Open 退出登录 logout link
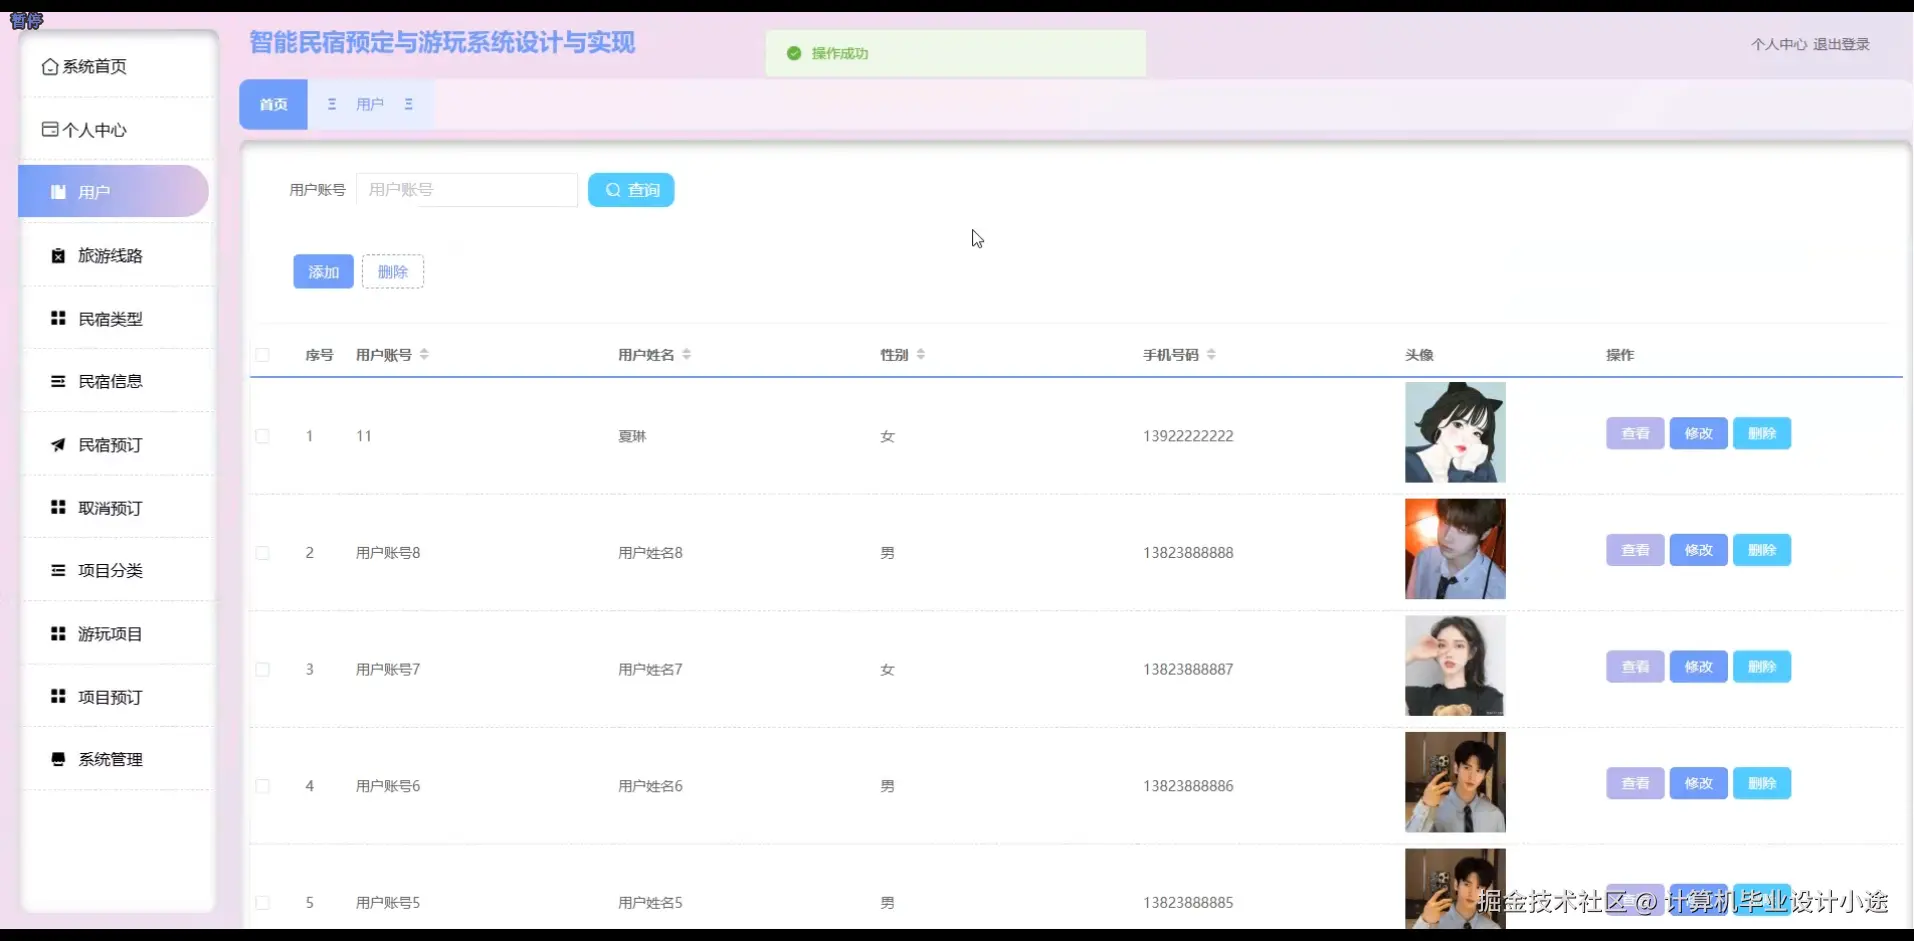 [1841, 44]
